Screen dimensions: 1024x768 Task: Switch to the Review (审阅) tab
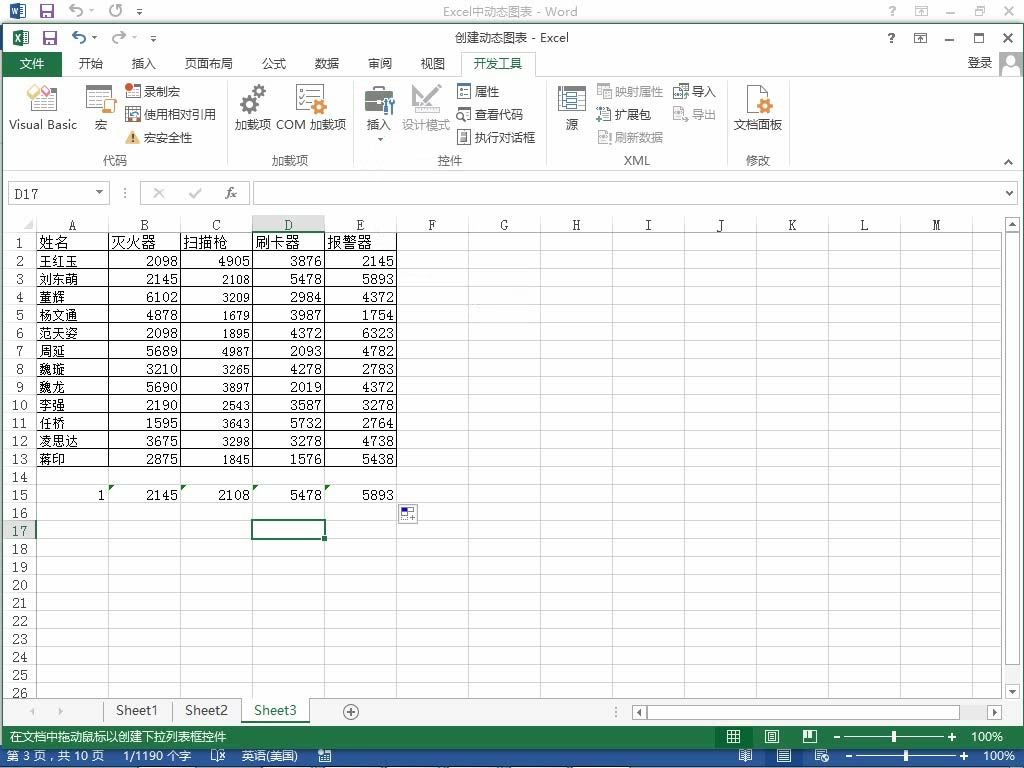tap(380, 63)
